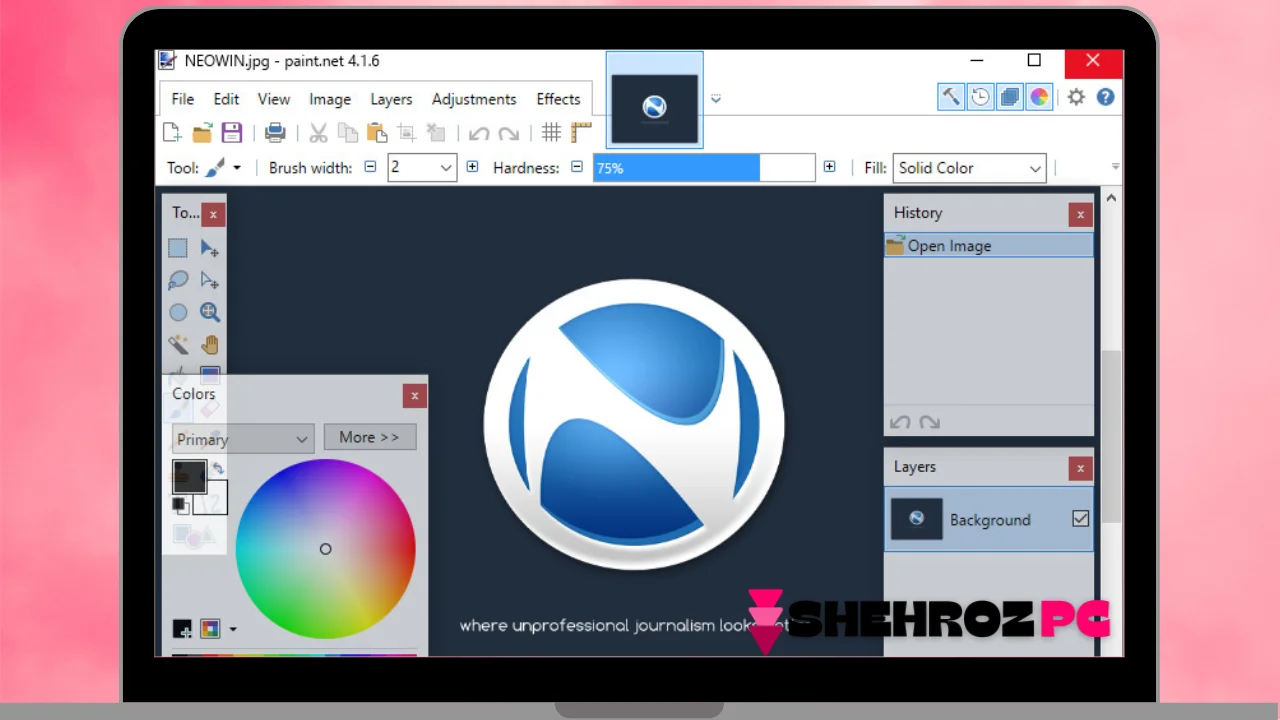Select Open Image history entry
The image size is (1280, 720).
pyautogui.click(x=988, y=246)
